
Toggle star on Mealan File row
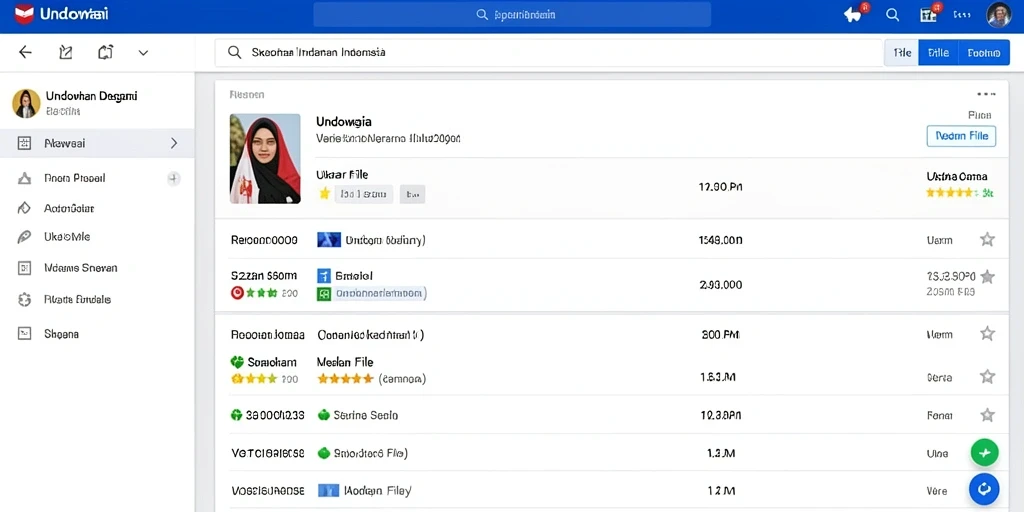point(987,376)
